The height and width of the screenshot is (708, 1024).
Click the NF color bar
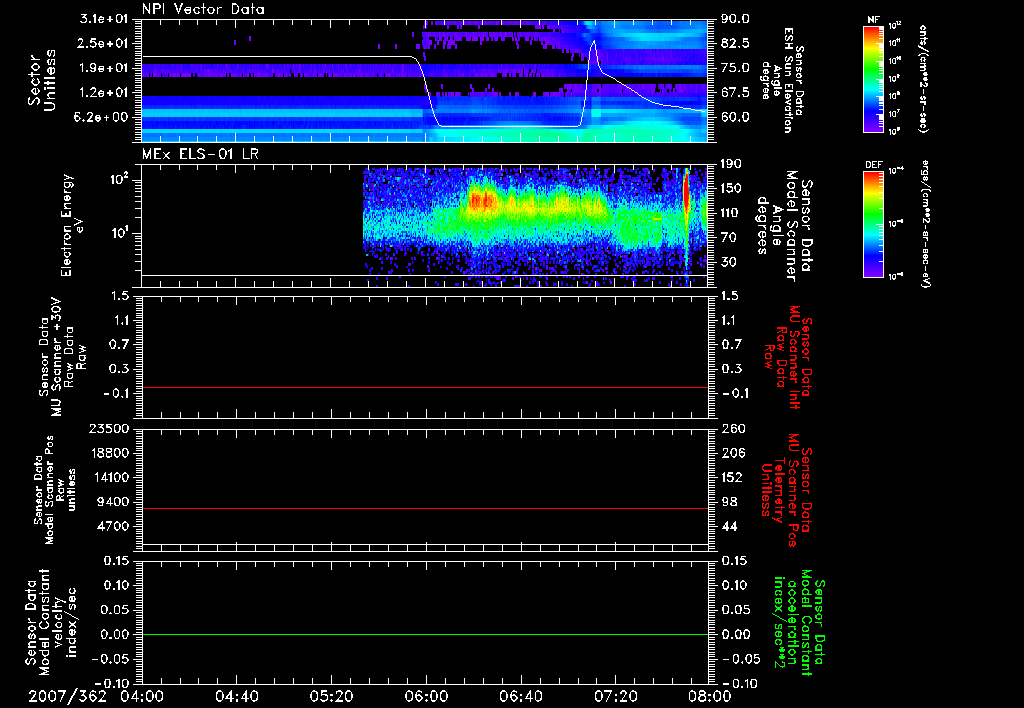point(873,79)
